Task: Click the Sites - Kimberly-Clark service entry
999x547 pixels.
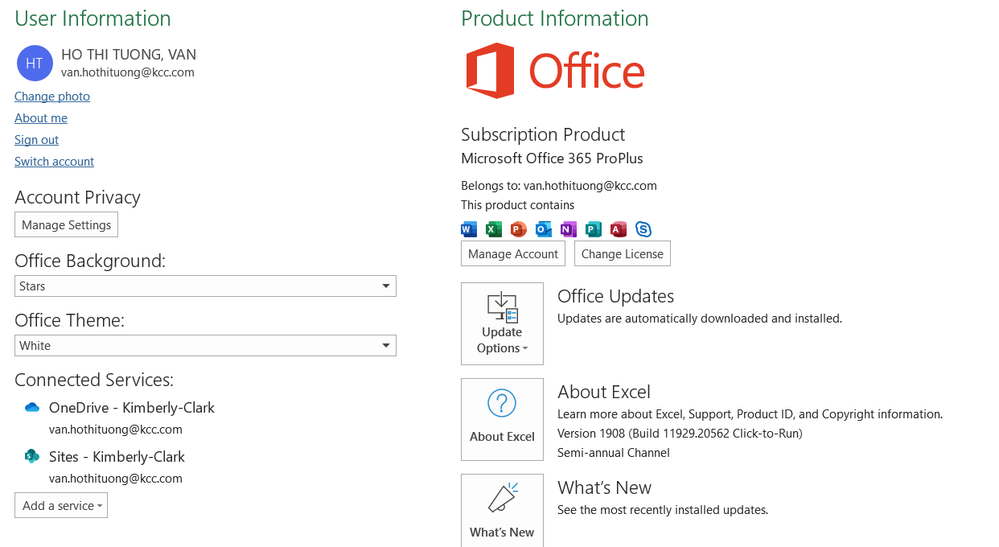Action: (x=117, y=457)
